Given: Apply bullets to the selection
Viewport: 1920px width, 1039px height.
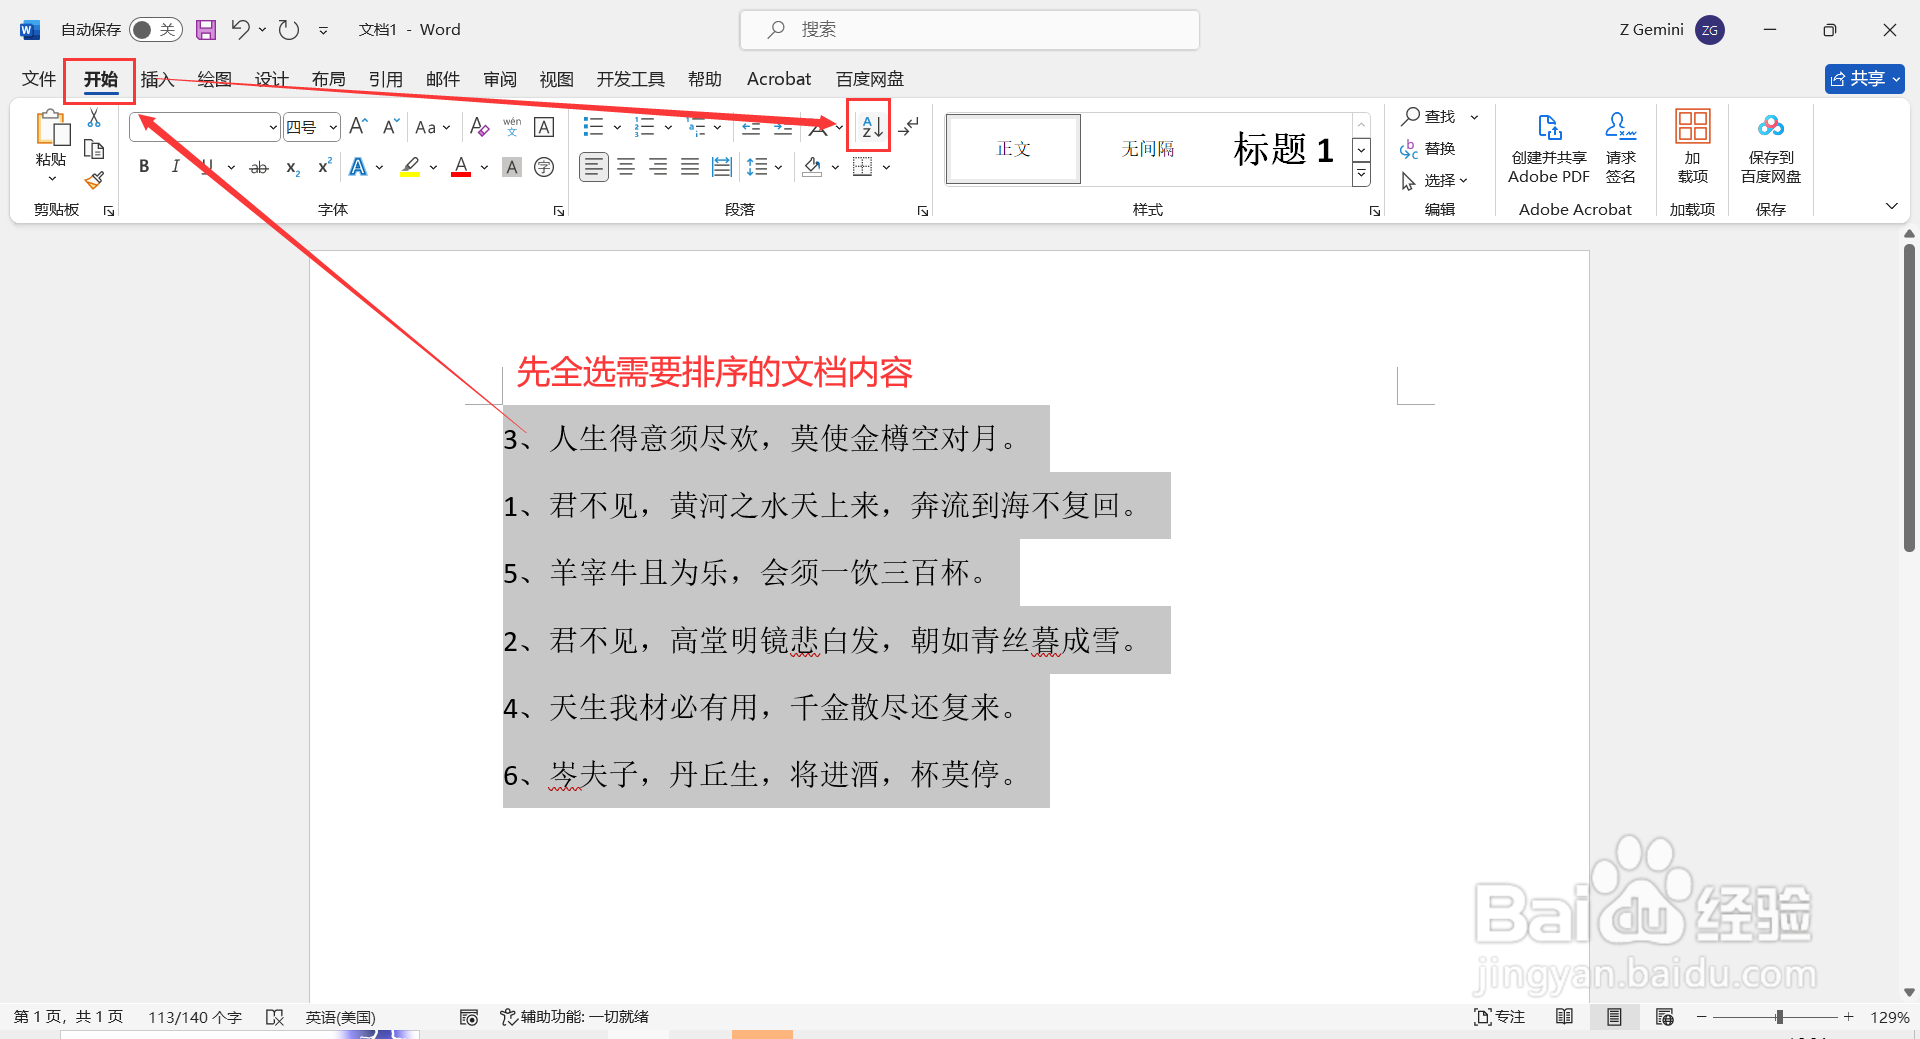Looking at the screenshot, I should pos(592,126).
